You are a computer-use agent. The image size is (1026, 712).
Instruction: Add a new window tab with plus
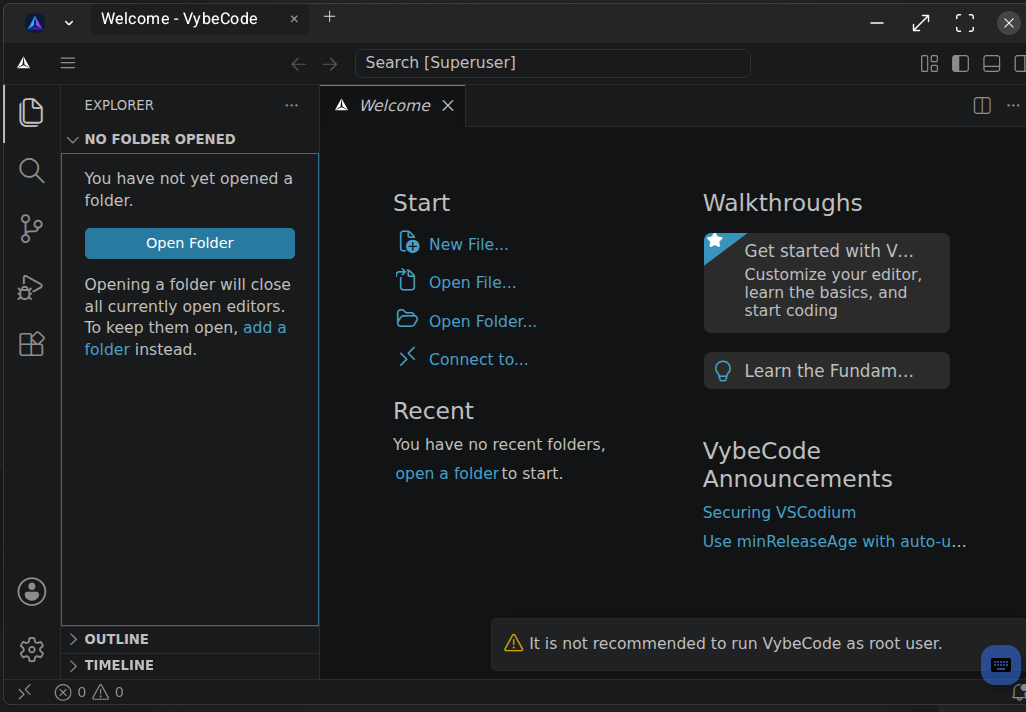[330, 17]
